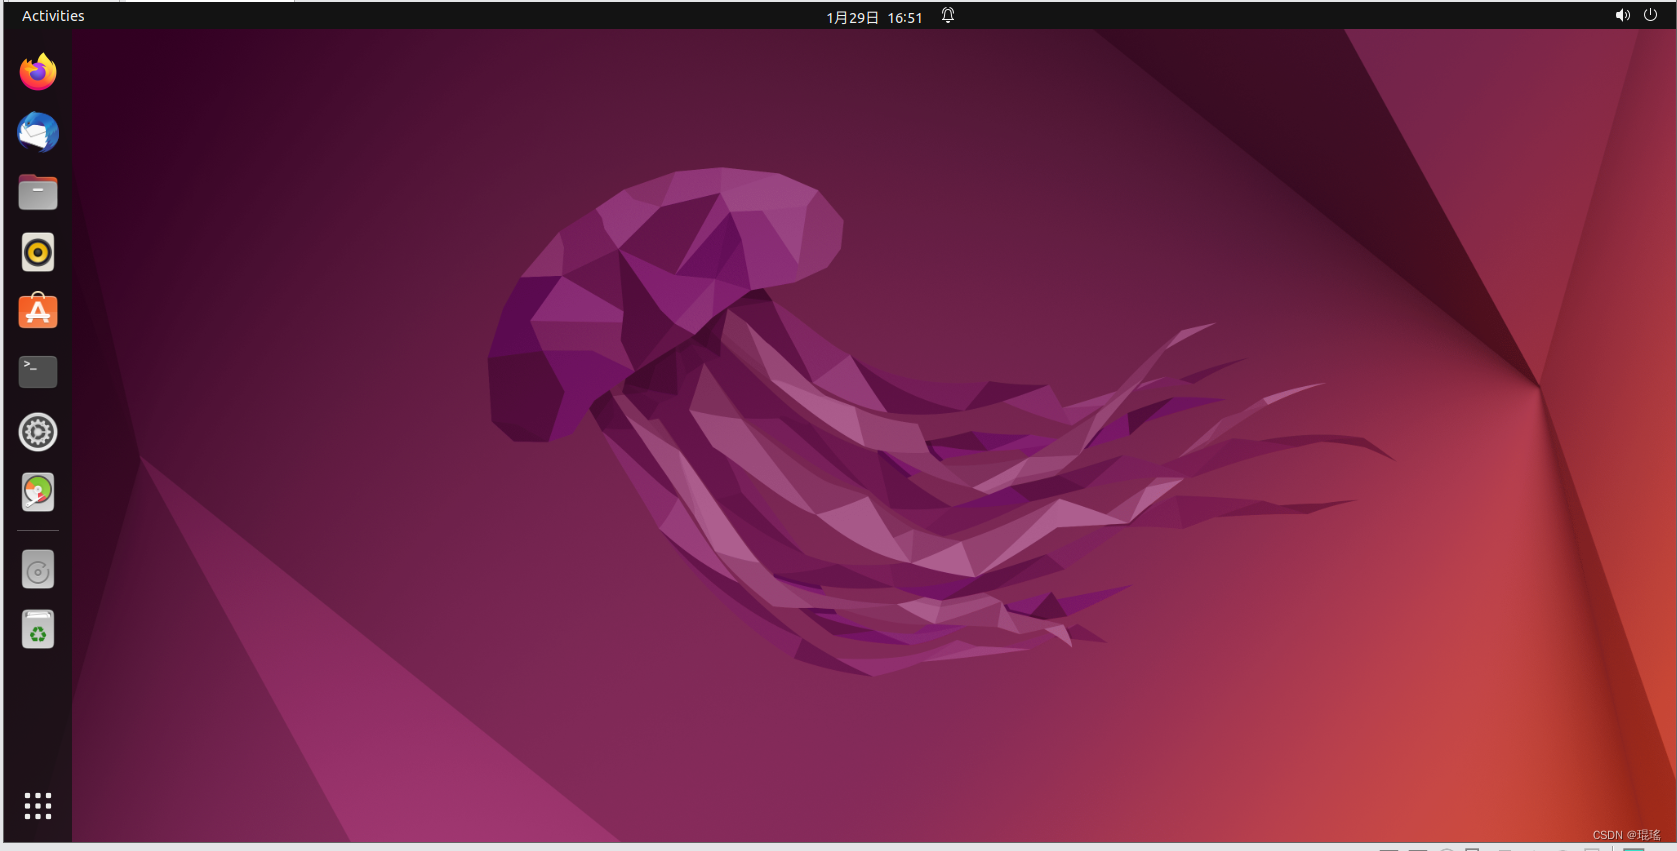The width and height of the screenshot is (1677, 851).
Task: Launch Thunderbird Mail from the dock
Action: point(38,132)
